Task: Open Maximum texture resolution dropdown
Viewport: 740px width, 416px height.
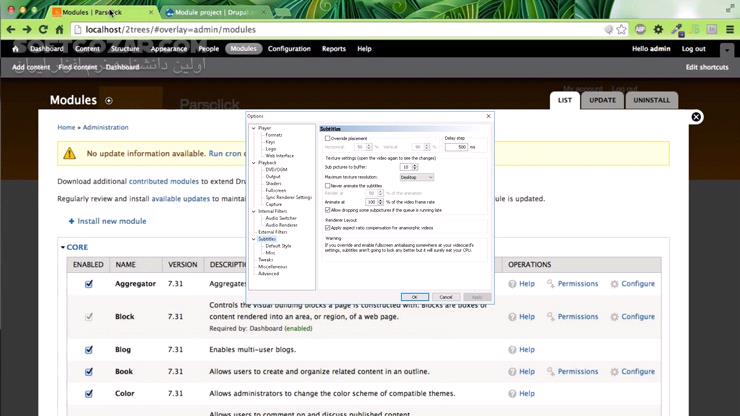Action: [417, 177]
